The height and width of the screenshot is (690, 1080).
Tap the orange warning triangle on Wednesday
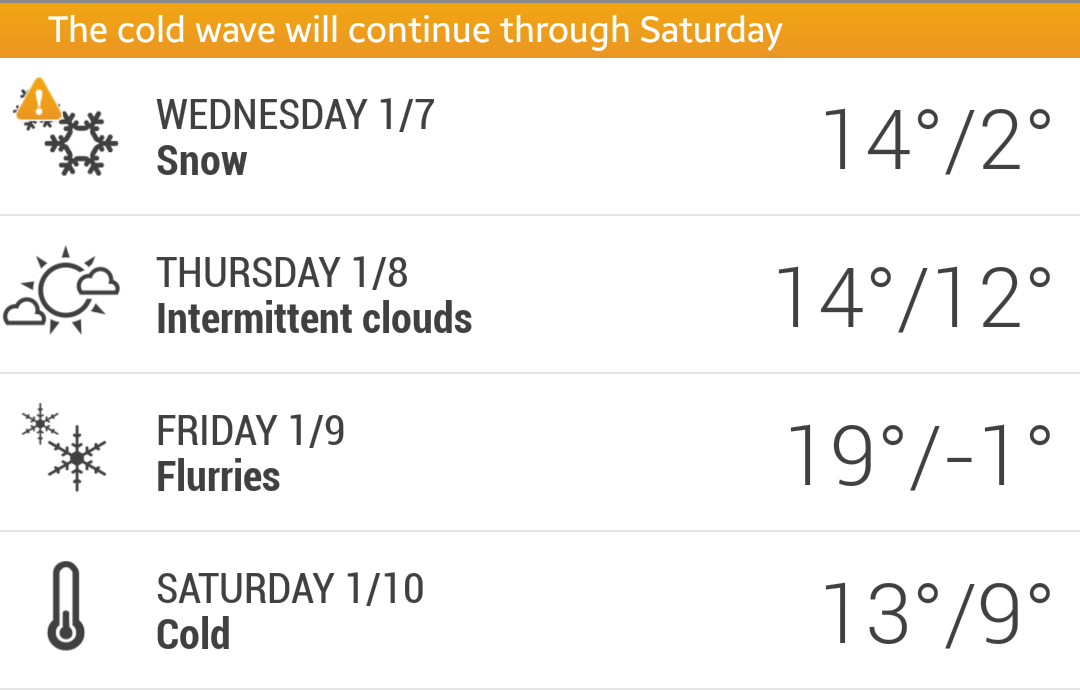pos(38,100)
